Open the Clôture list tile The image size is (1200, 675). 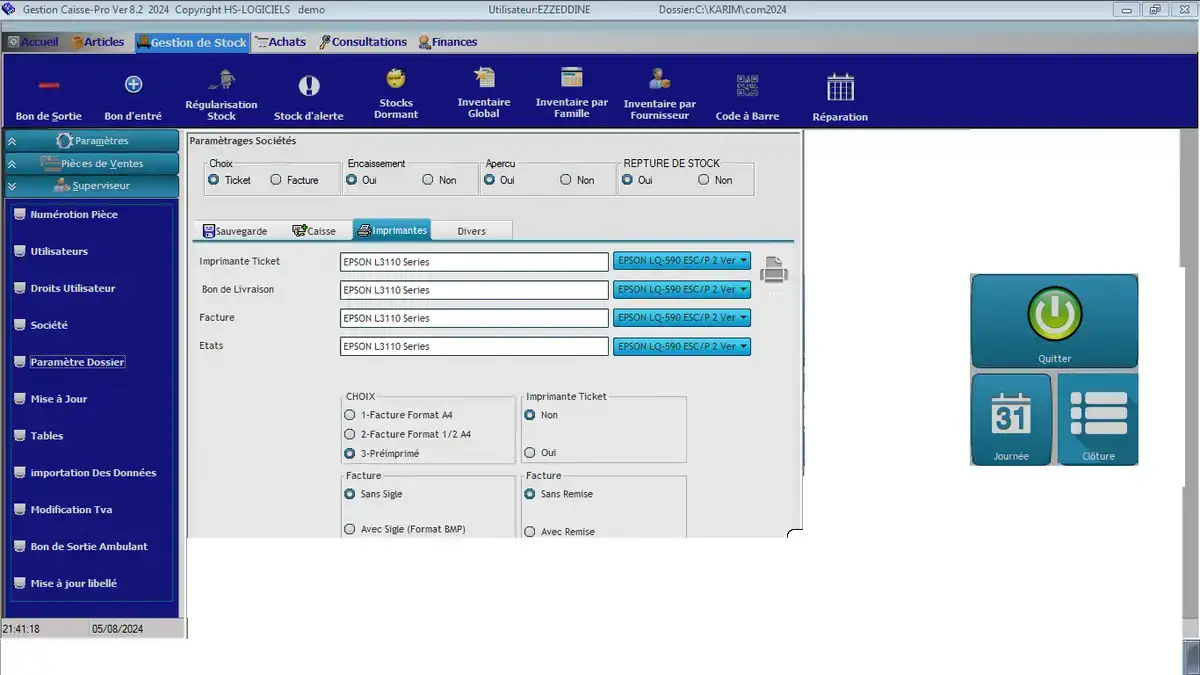[1097, 414]
